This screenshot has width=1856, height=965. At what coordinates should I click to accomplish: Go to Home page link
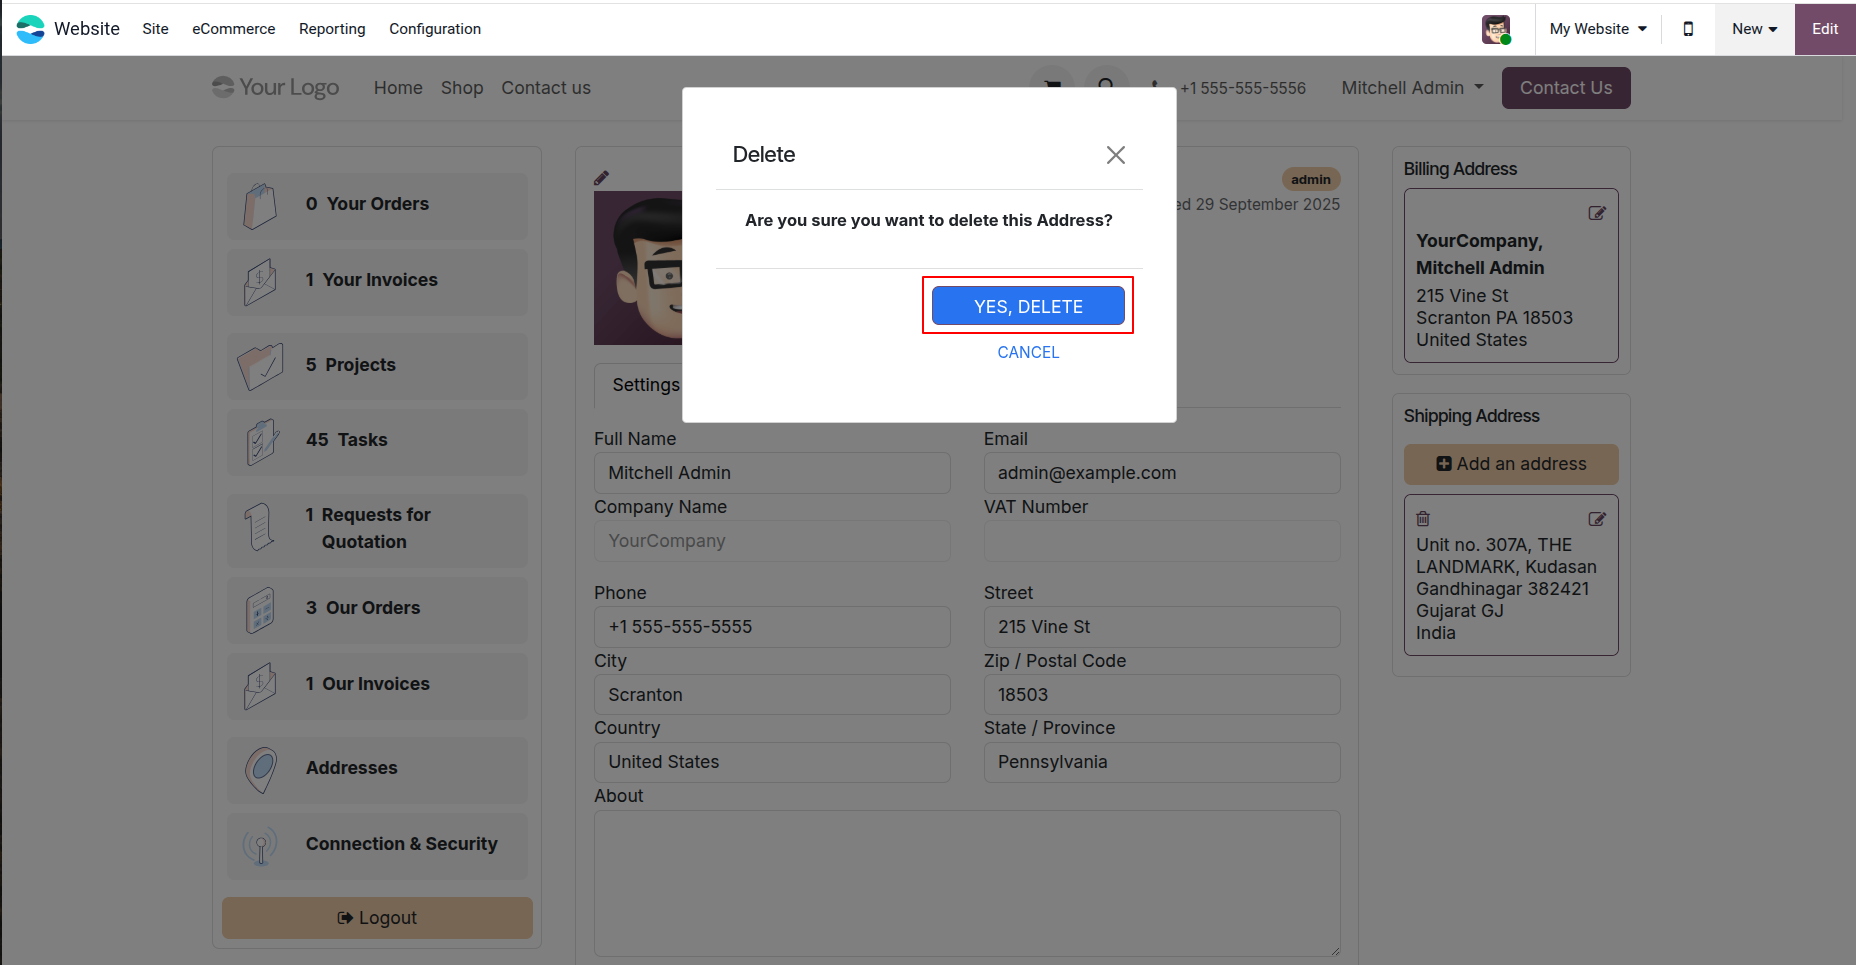point(398,88)
